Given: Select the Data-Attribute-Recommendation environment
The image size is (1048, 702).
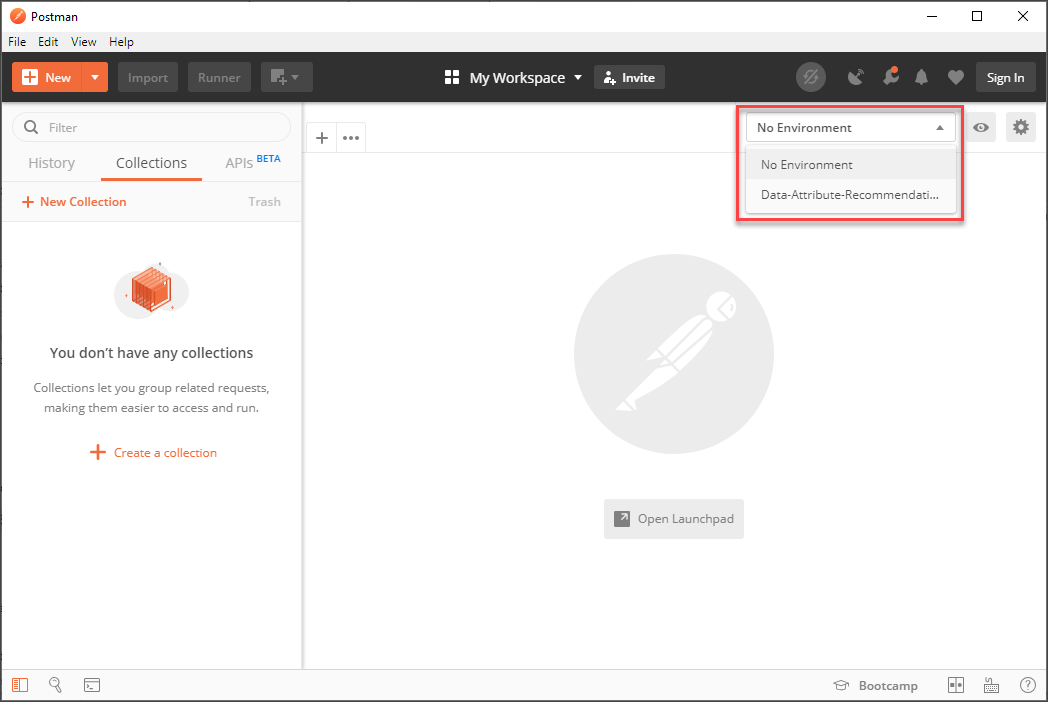Looking at the screenshot, I should [x=850, y=195].
